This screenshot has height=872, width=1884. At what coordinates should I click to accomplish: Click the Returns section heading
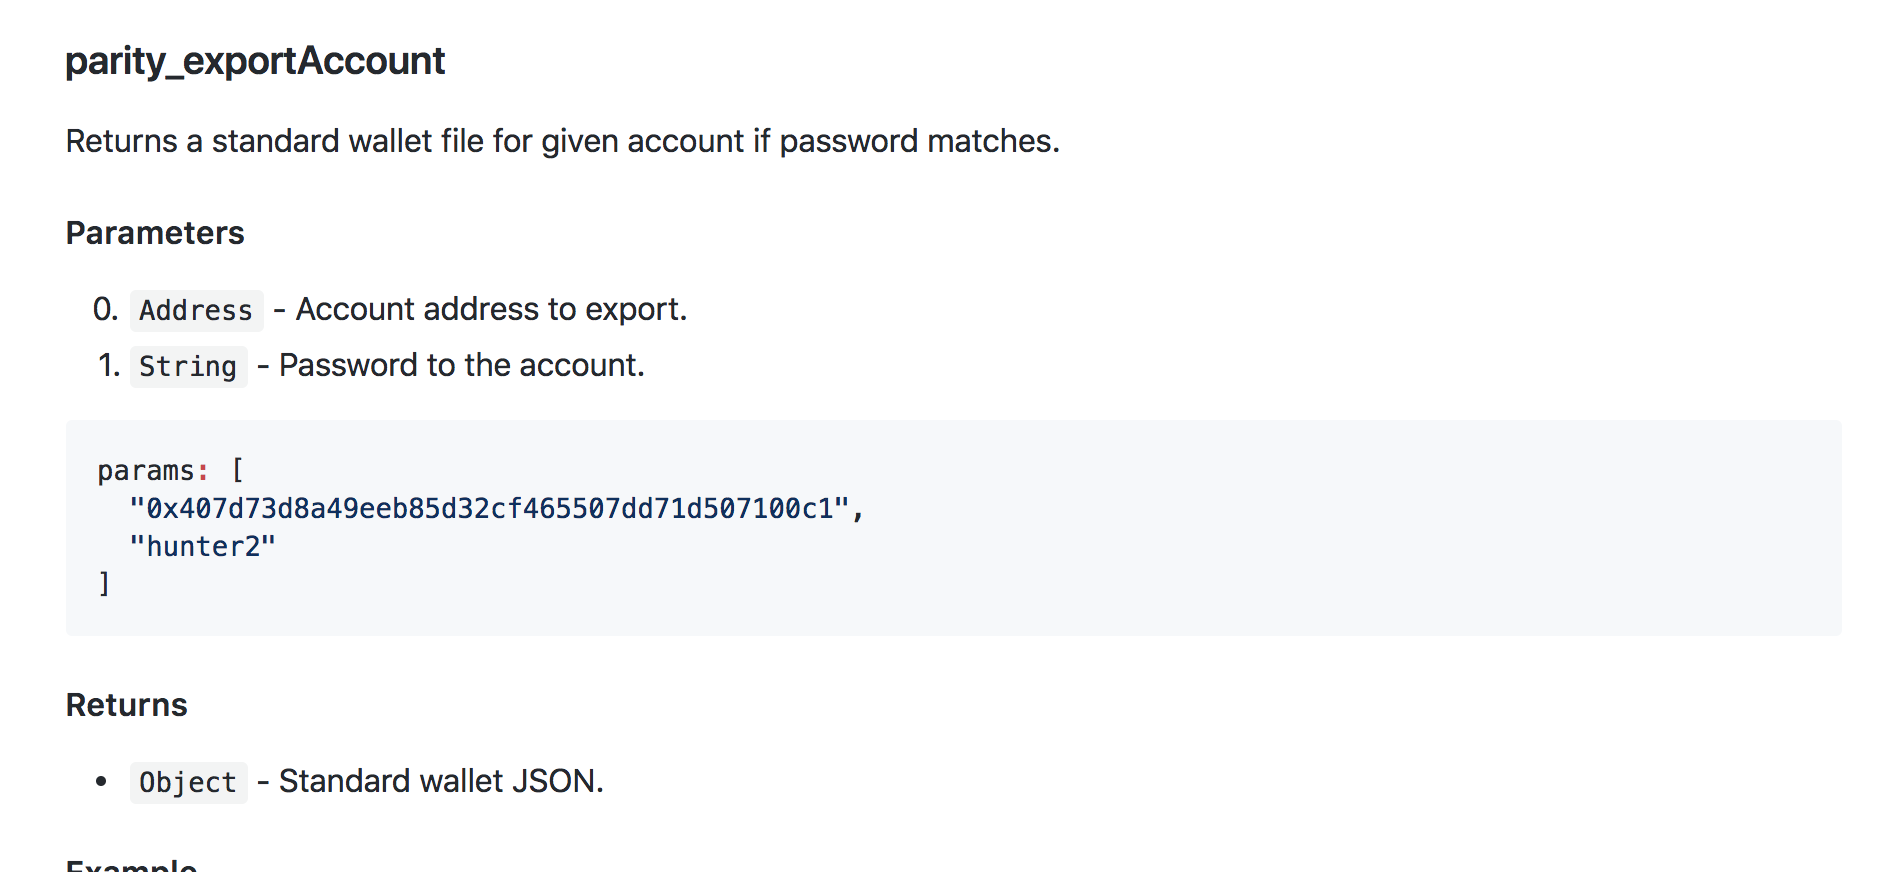pyautogui.click(x=126, y=705)
